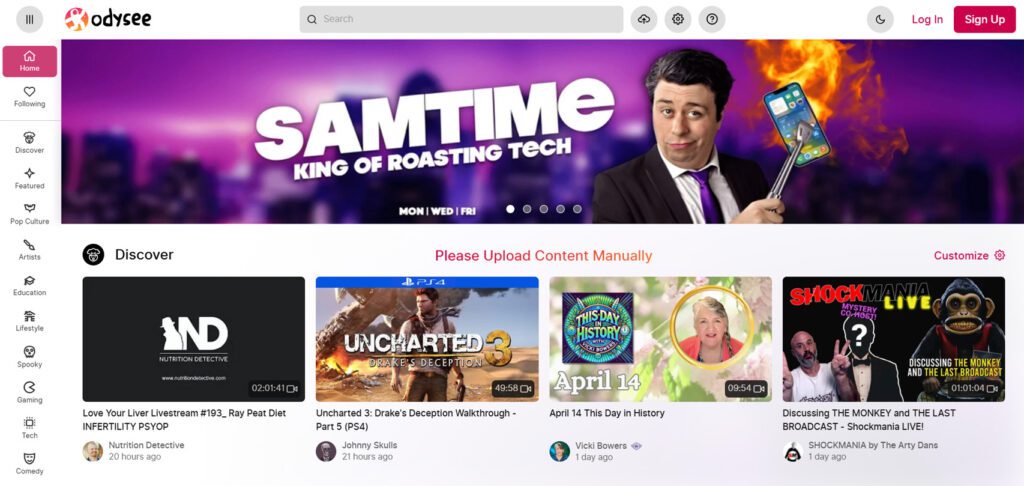This screenshot has height=486, width=1024.
Task: Select third banner carousel dot
Action: 544,209
